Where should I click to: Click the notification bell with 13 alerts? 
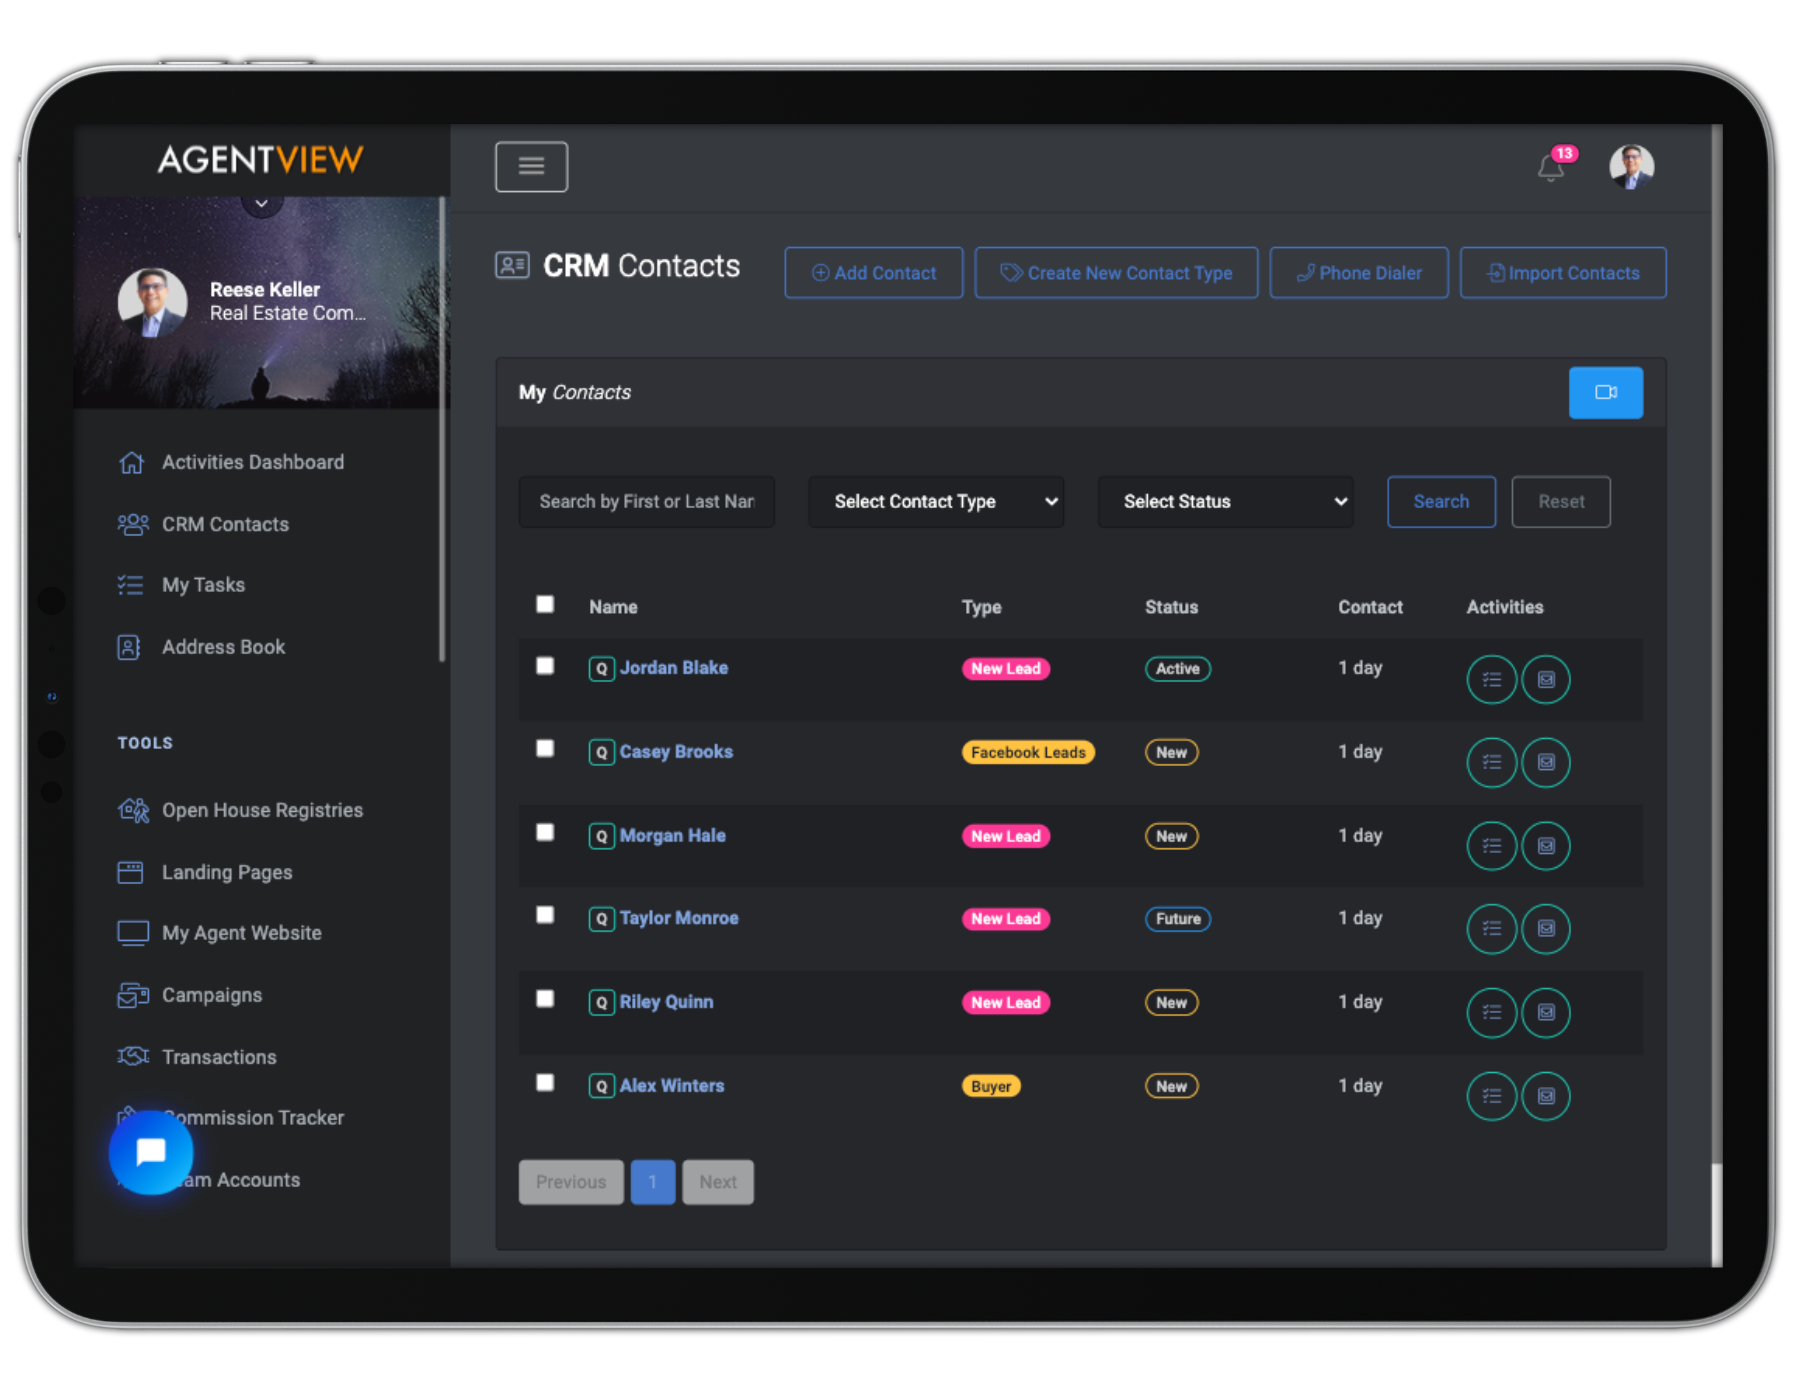1550,168
